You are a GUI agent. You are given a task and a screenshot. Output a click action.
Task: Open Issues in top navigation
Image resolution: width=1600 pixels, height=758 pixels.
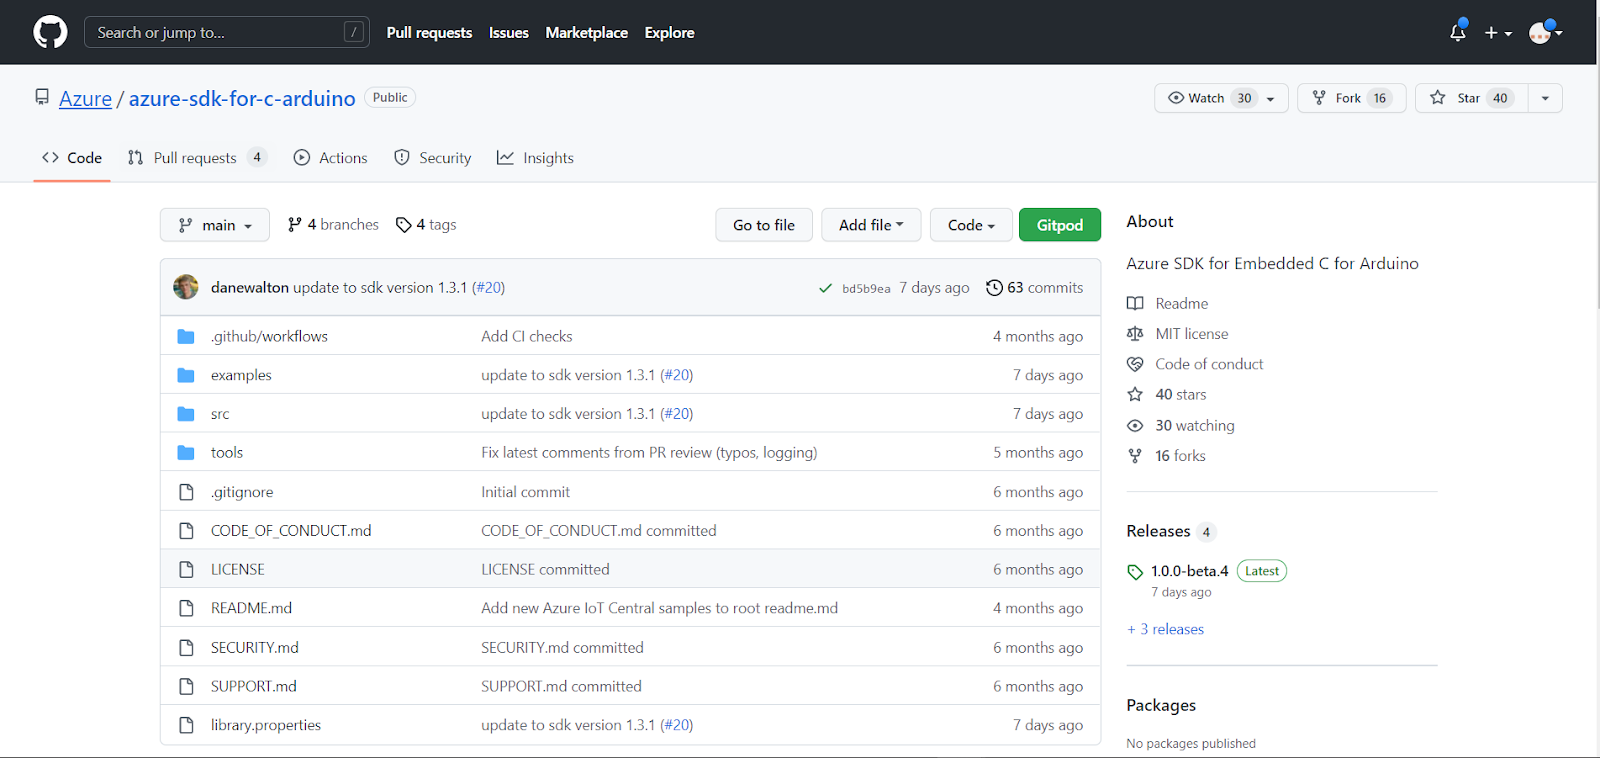coord(509,33)
